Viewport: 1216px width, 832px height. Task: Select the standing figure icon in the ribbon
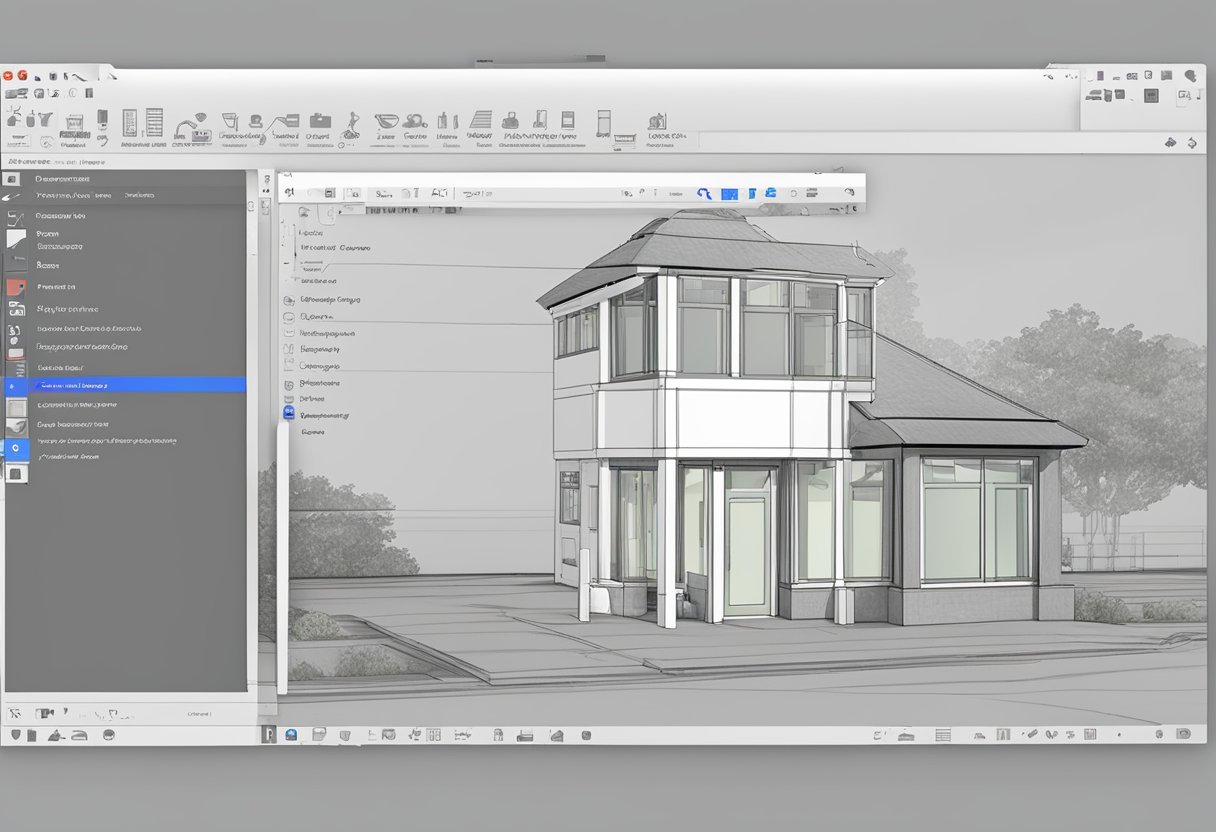351,124
